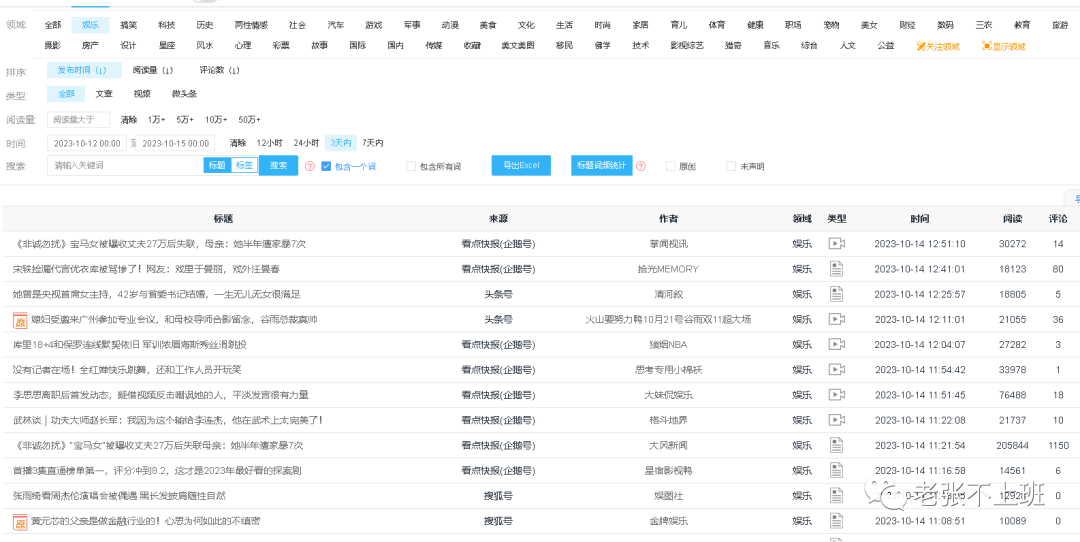Click the help question mark beside 搜索 button
This screenshot has height=542, width=1080.
310,166
